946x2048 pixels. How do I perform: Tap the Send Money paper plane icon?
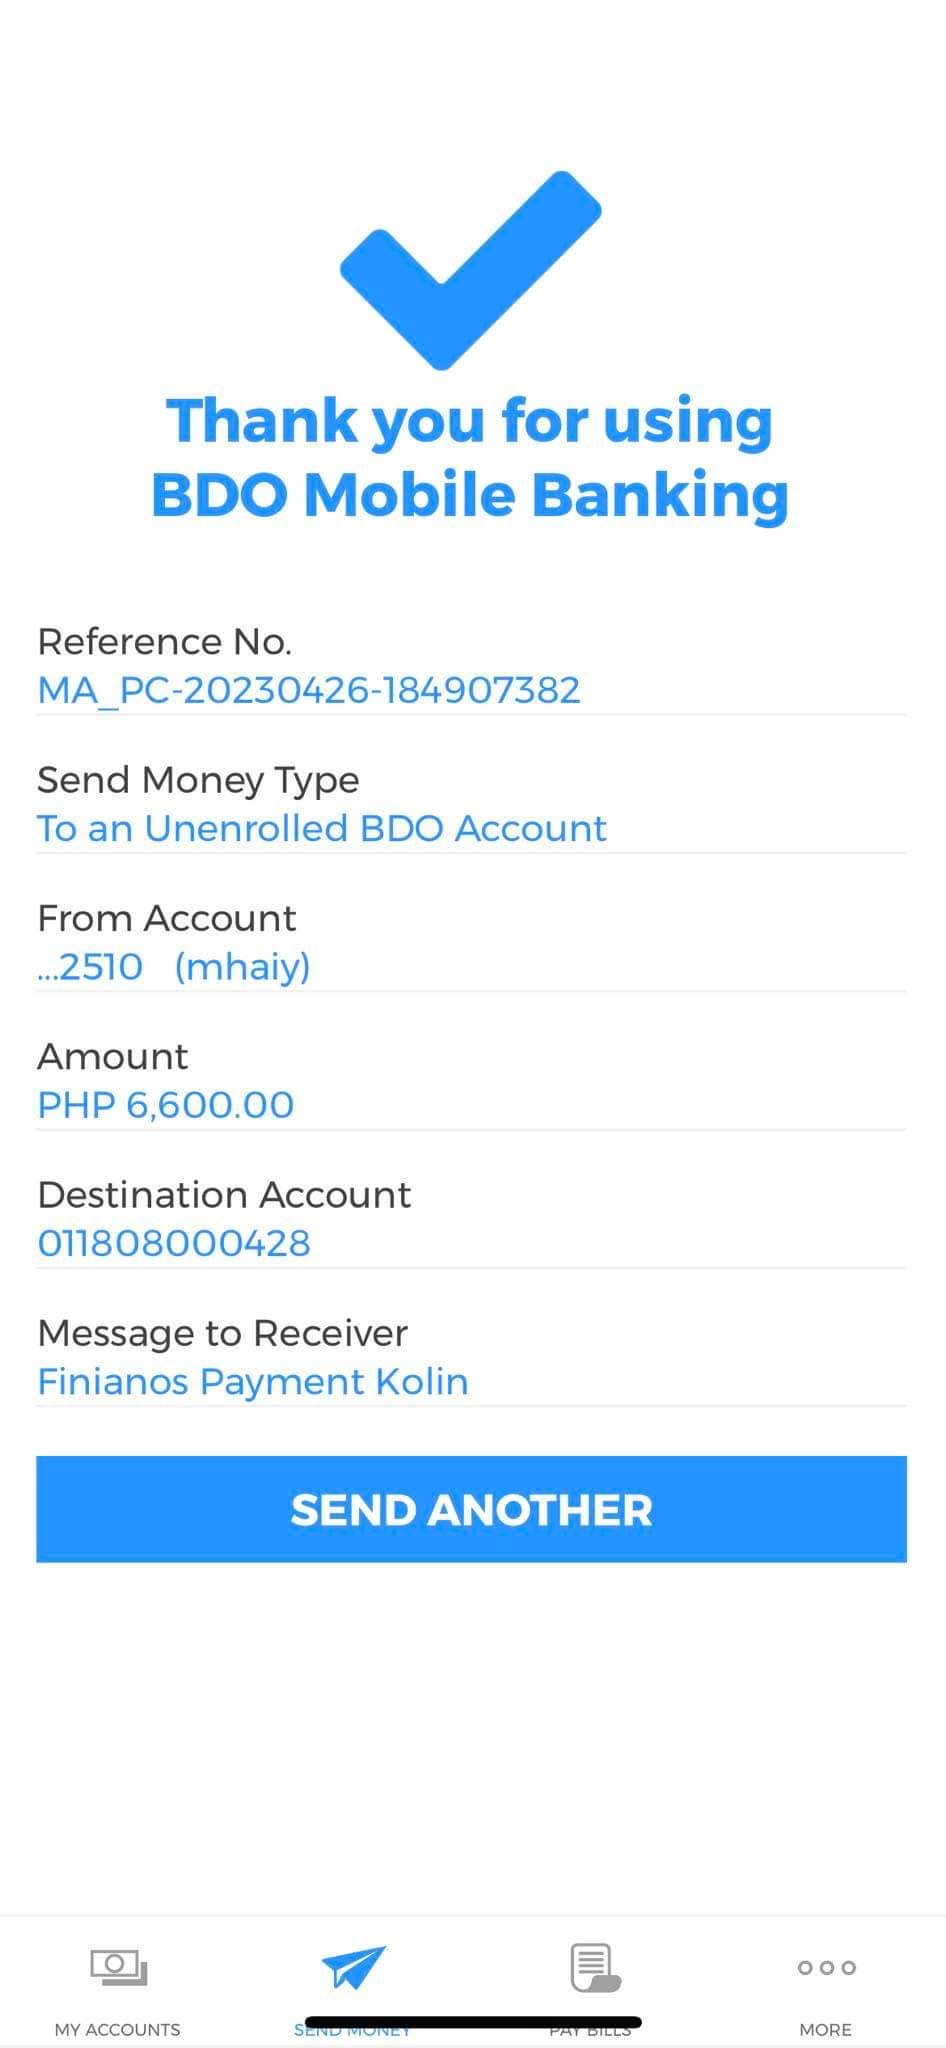(x=353, y=1965)
